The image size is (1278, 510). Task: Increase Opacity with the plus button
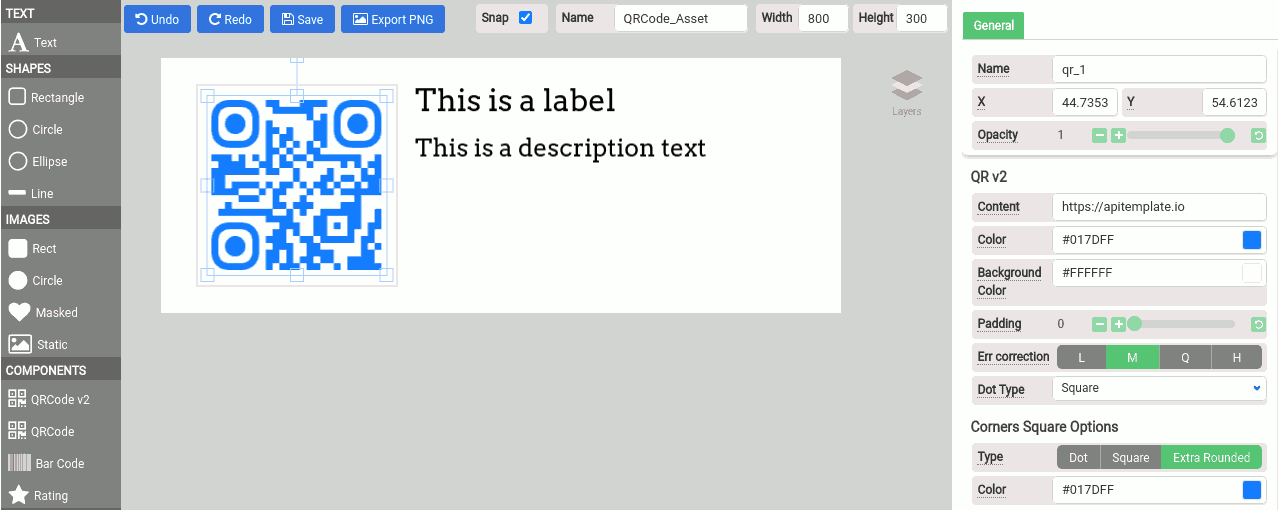1119,135
